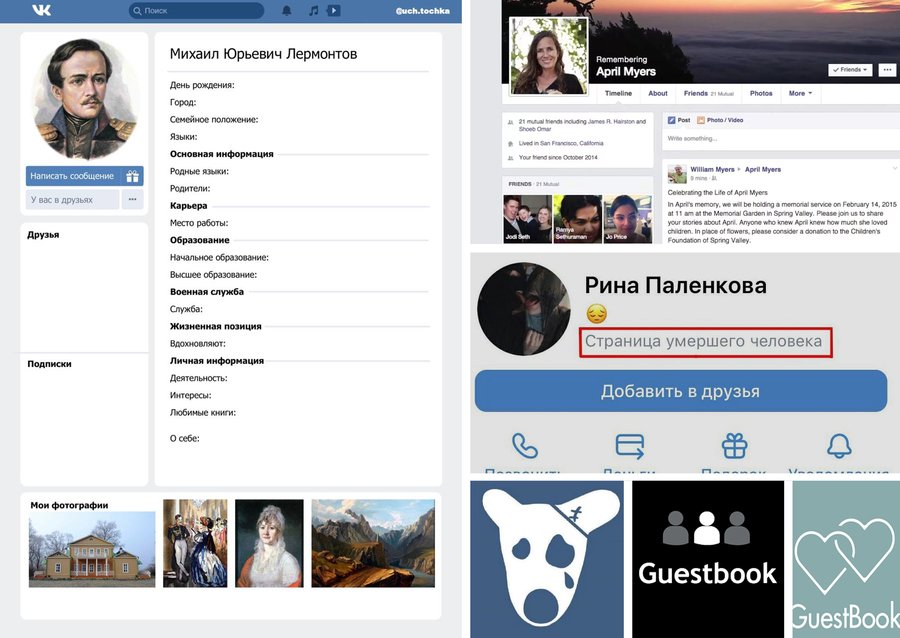
Task: Click the "Военная служба" section heading
Action: [207, 291]
